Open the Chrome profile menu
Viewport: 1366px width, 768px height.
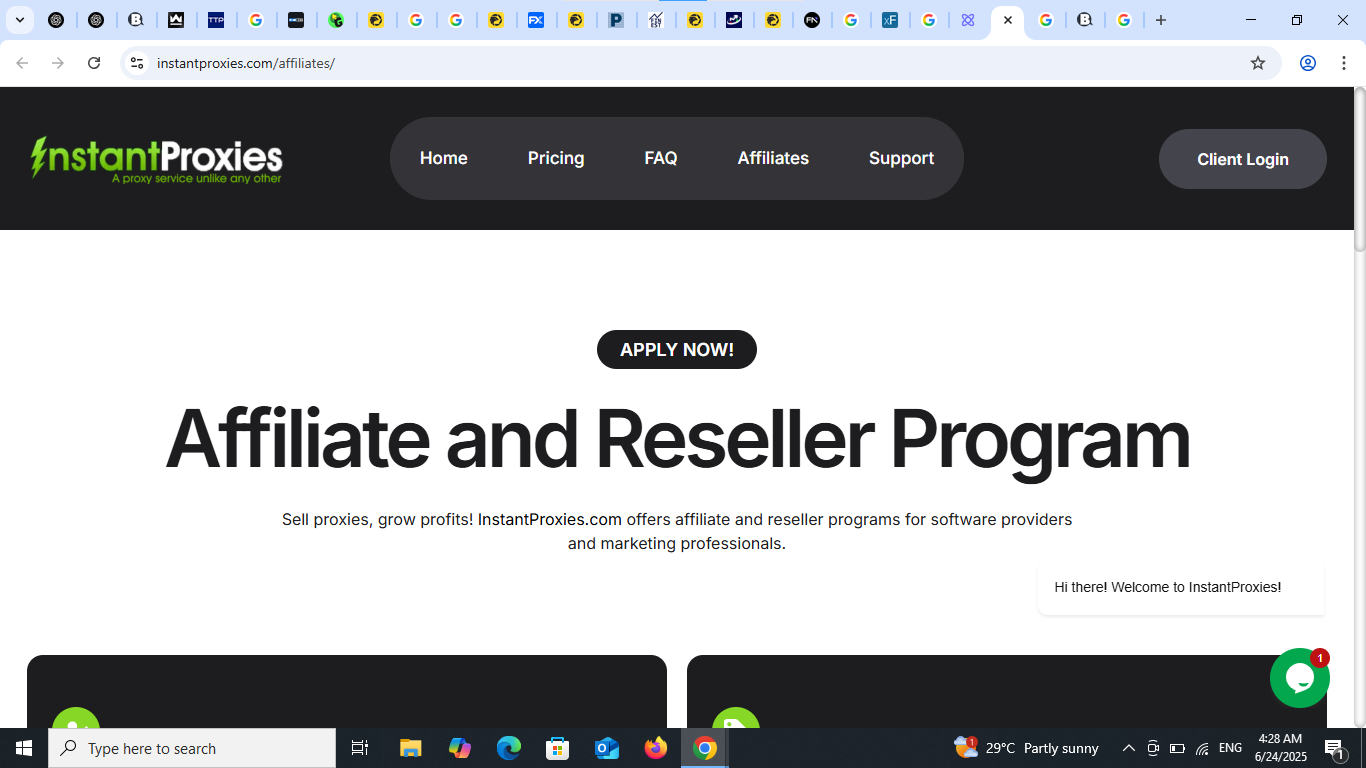coord(1307,63)
